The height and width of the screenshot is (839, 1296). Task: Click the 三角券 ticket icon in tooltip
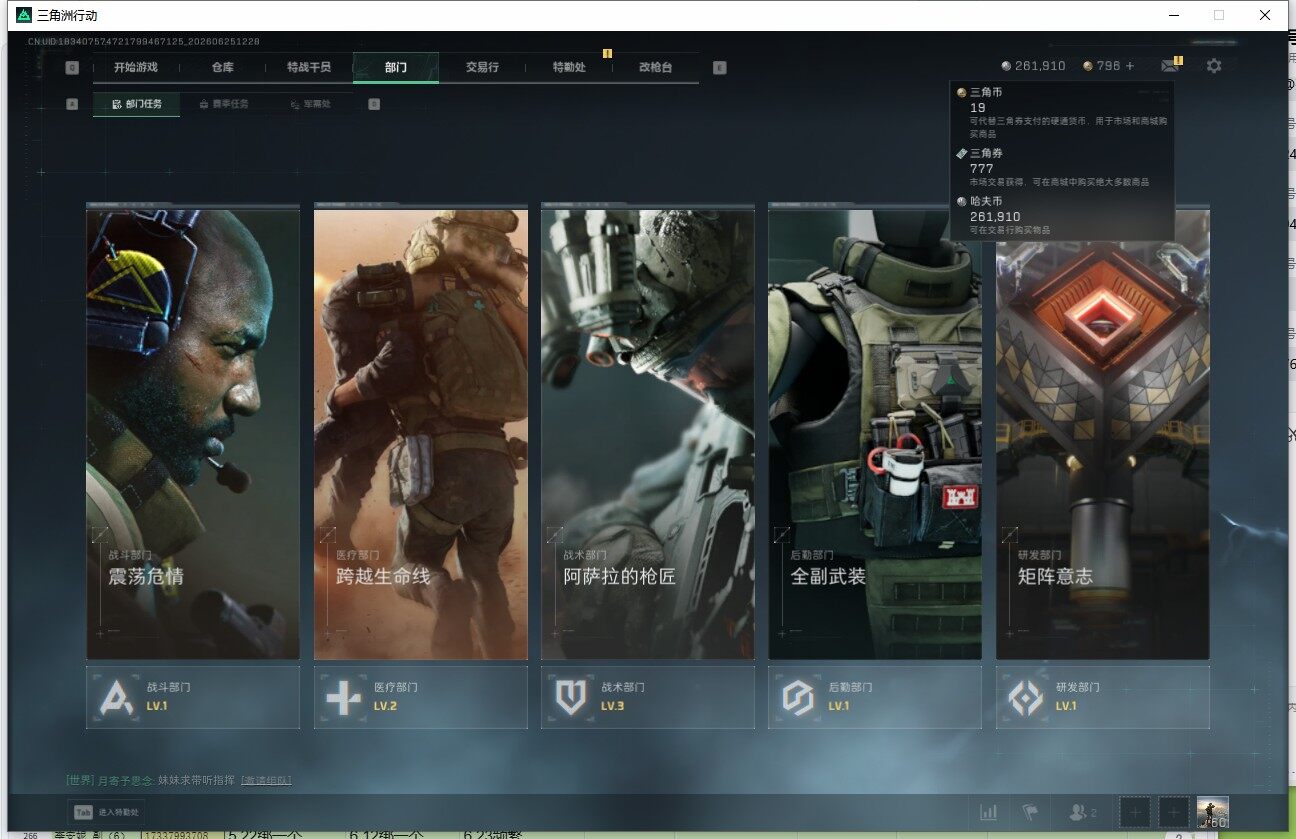[x=962, y=154]
